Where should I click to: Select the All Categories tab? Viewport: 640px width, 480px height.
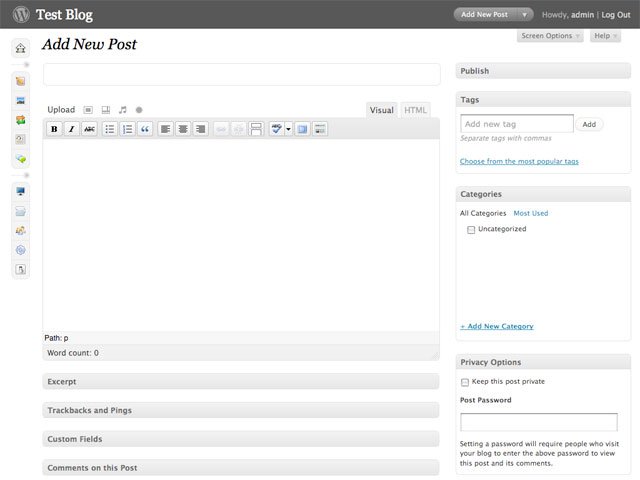pyautogui.click(x=483, y=213)
